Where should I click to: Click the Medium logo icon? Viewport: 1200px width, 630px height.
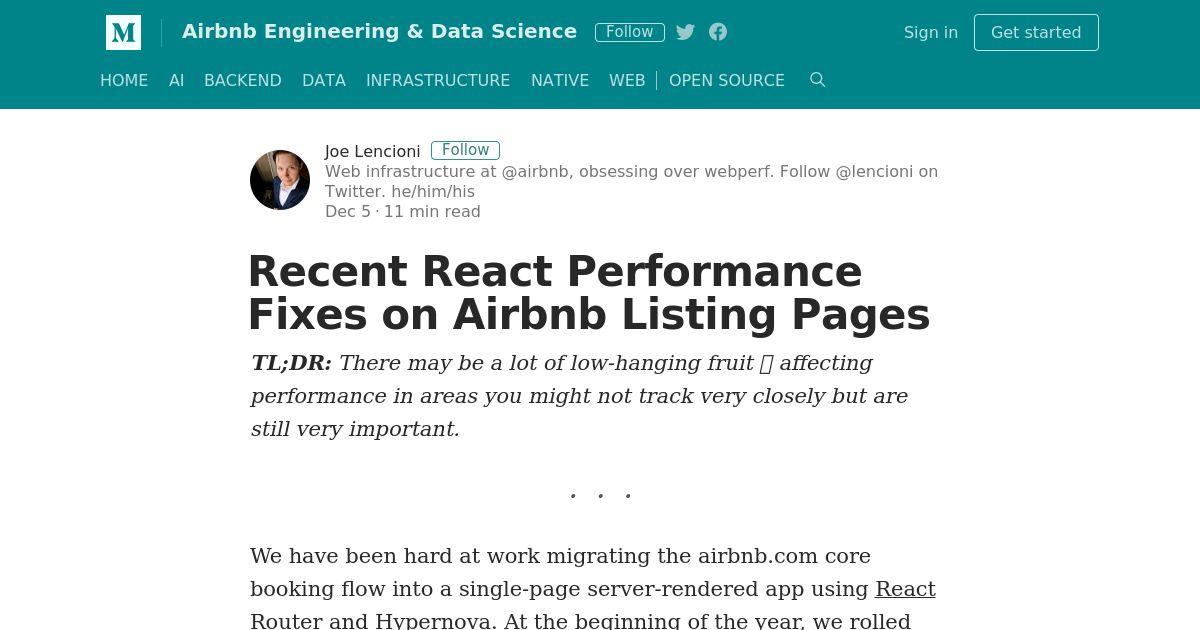click(x=123, y=32)
